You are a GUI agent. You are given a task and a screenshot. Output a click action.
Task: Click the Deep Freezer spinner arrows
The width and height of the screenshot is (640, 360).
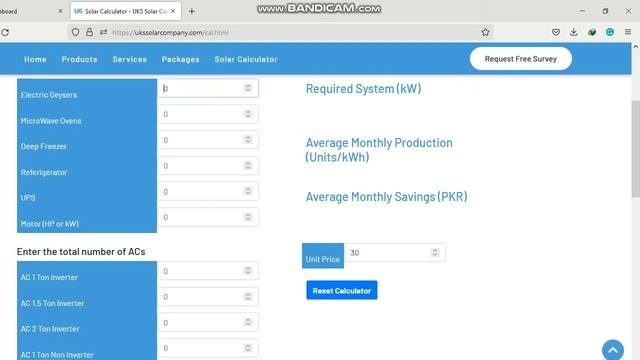(248, 140)
